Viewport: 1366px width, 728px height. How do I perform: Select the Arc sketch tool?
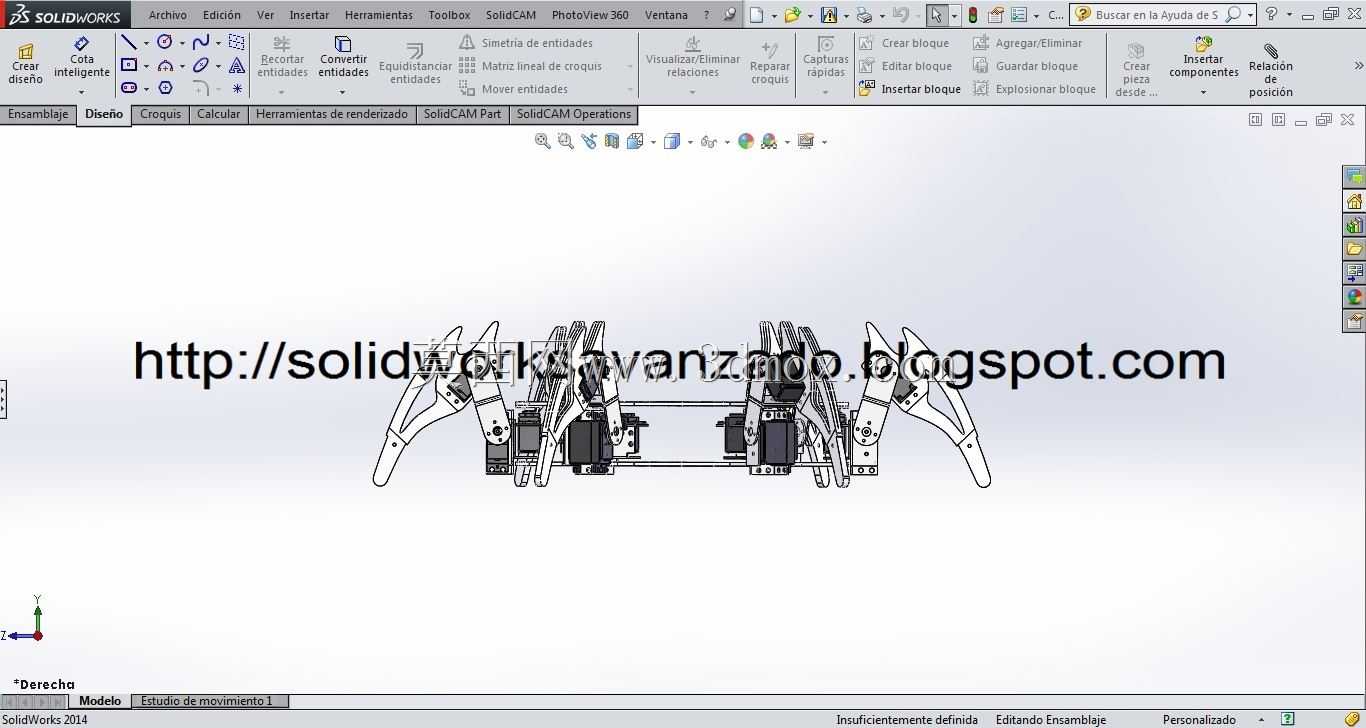(165, 66)
